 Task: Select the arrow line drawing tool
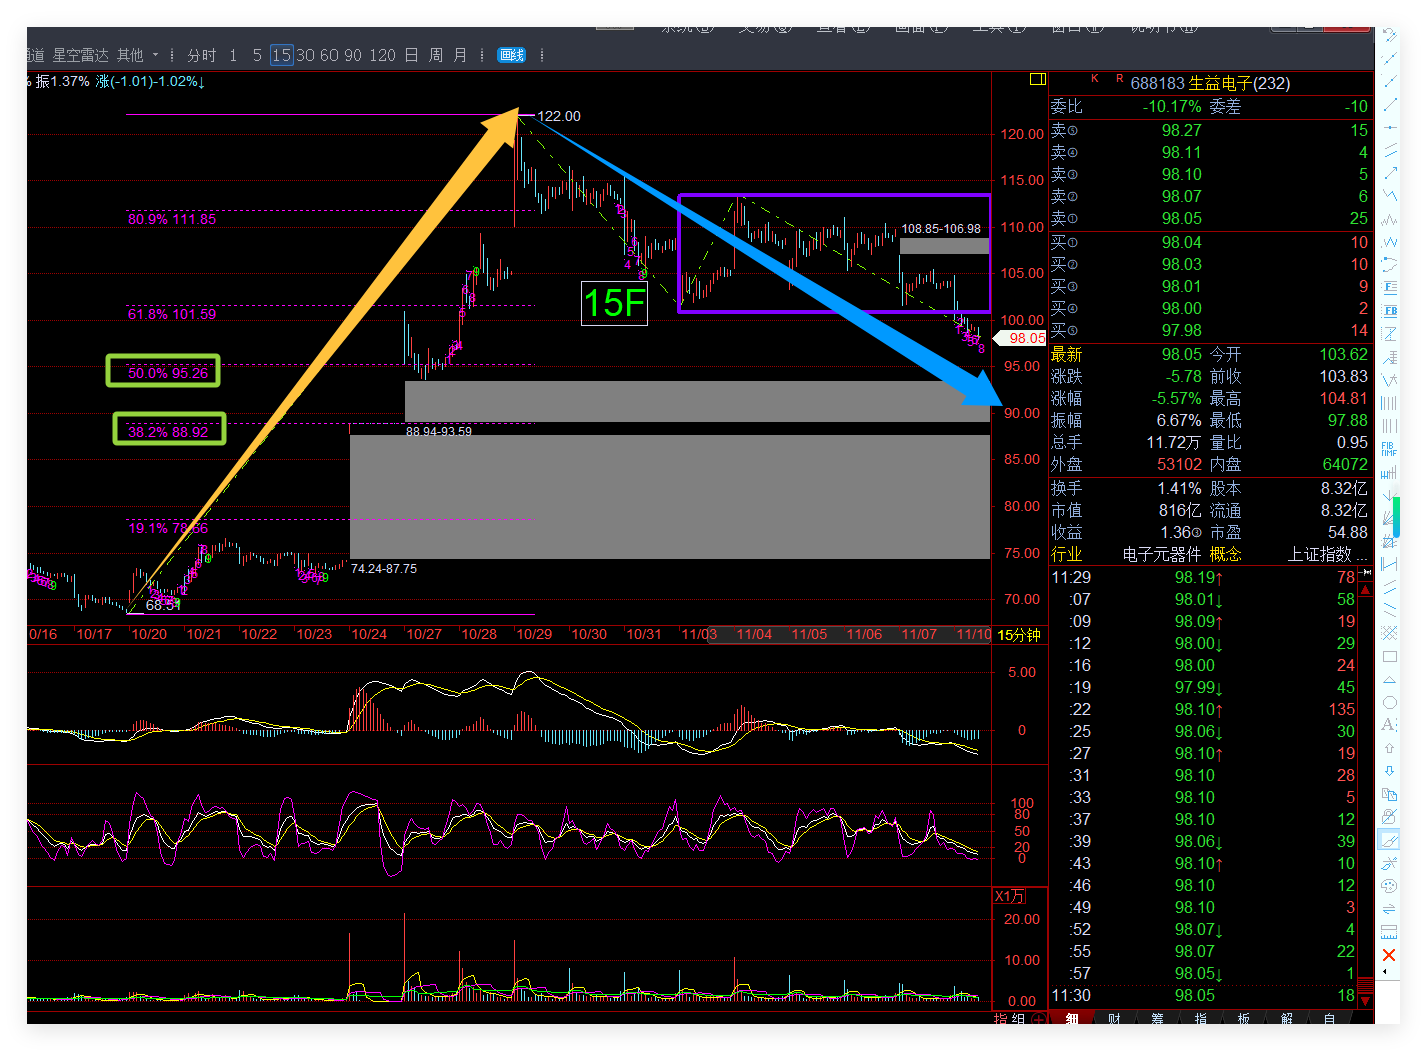[x=1389, y=173]
